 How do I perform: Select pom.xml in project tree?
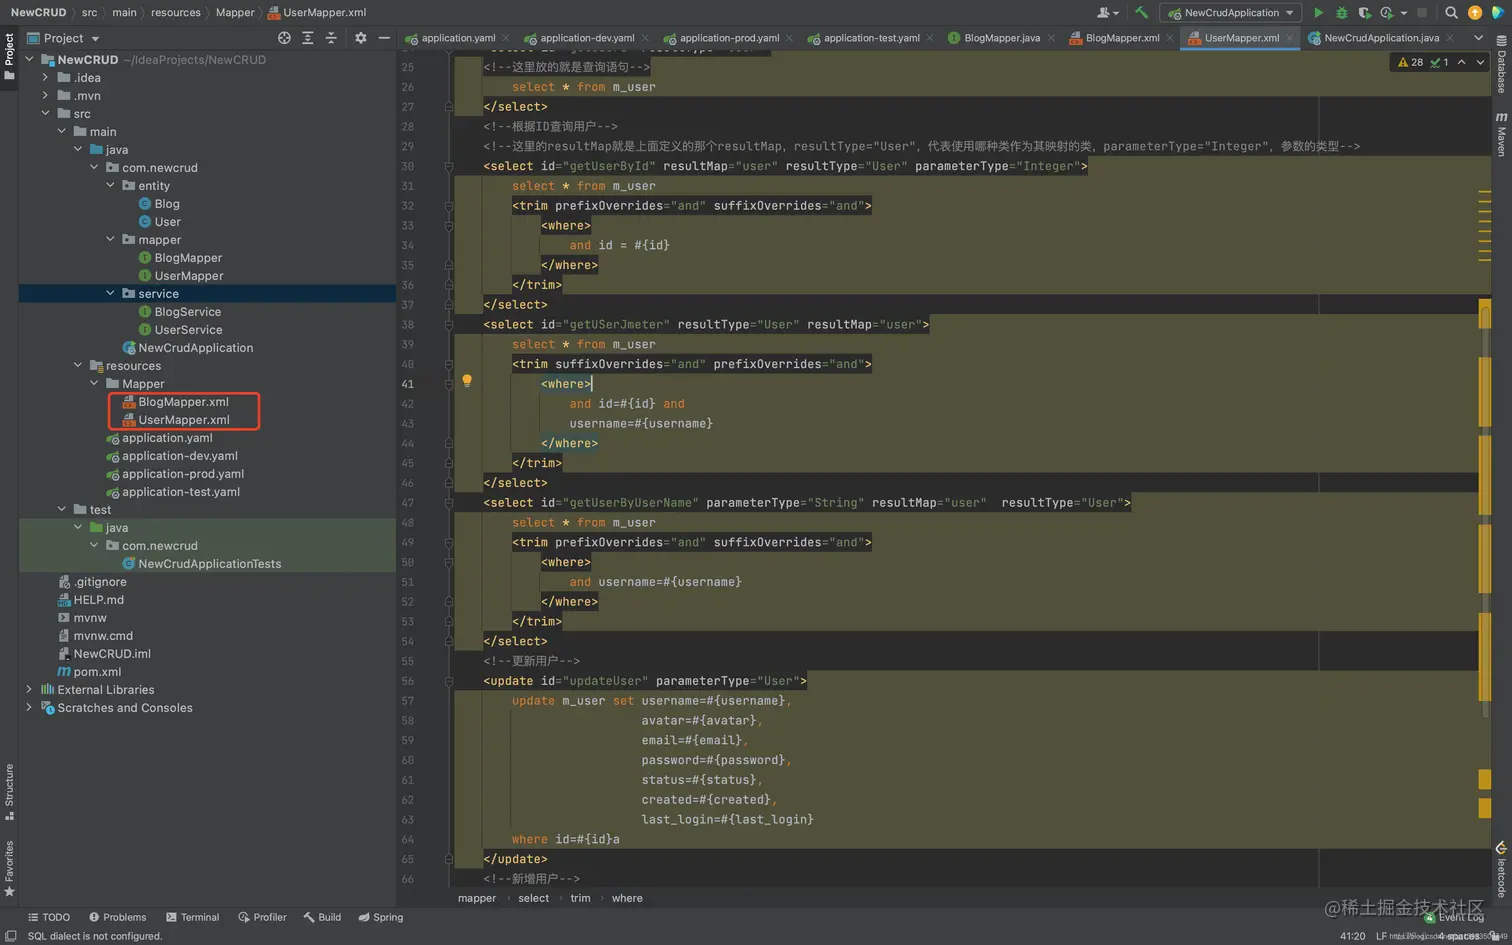click(x=97, y=671)
